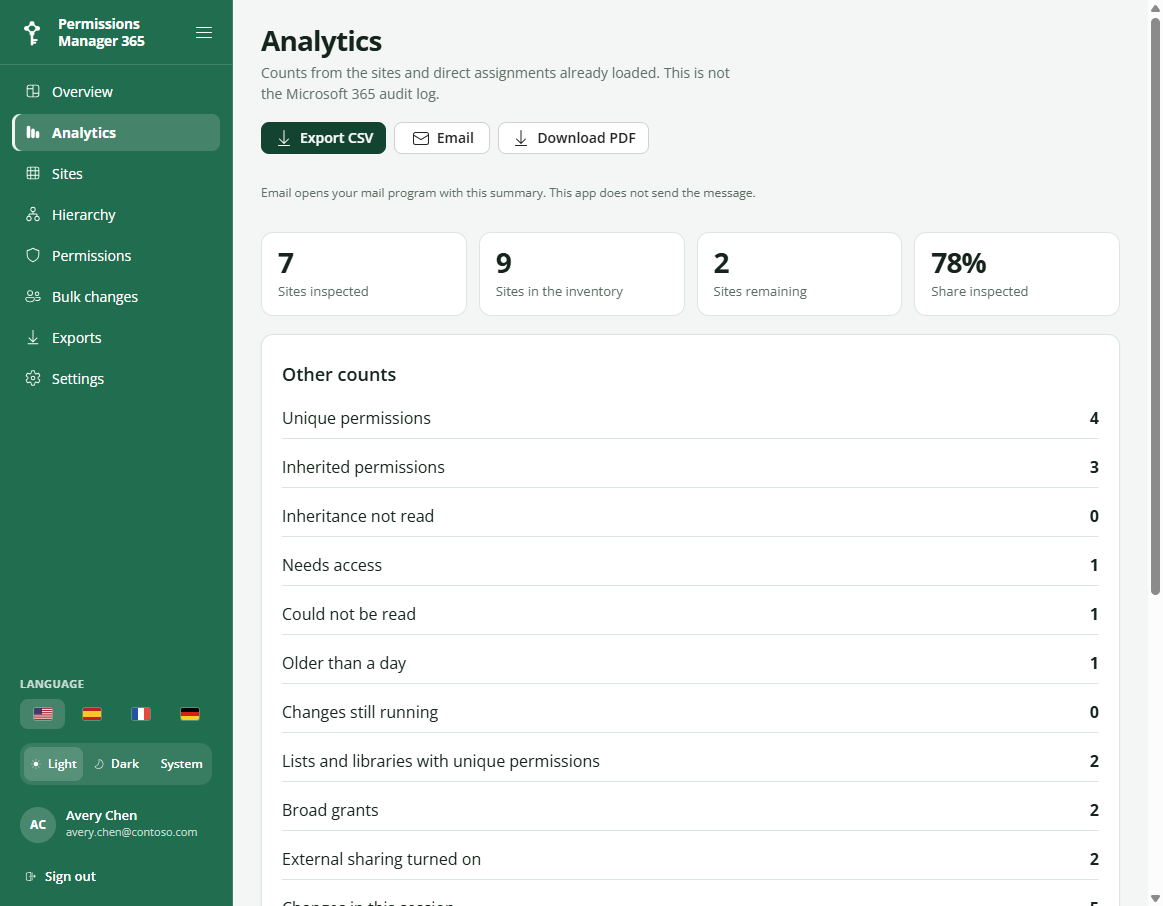Switch language to French flag
1163x906 pixels.
coord(141,714)
